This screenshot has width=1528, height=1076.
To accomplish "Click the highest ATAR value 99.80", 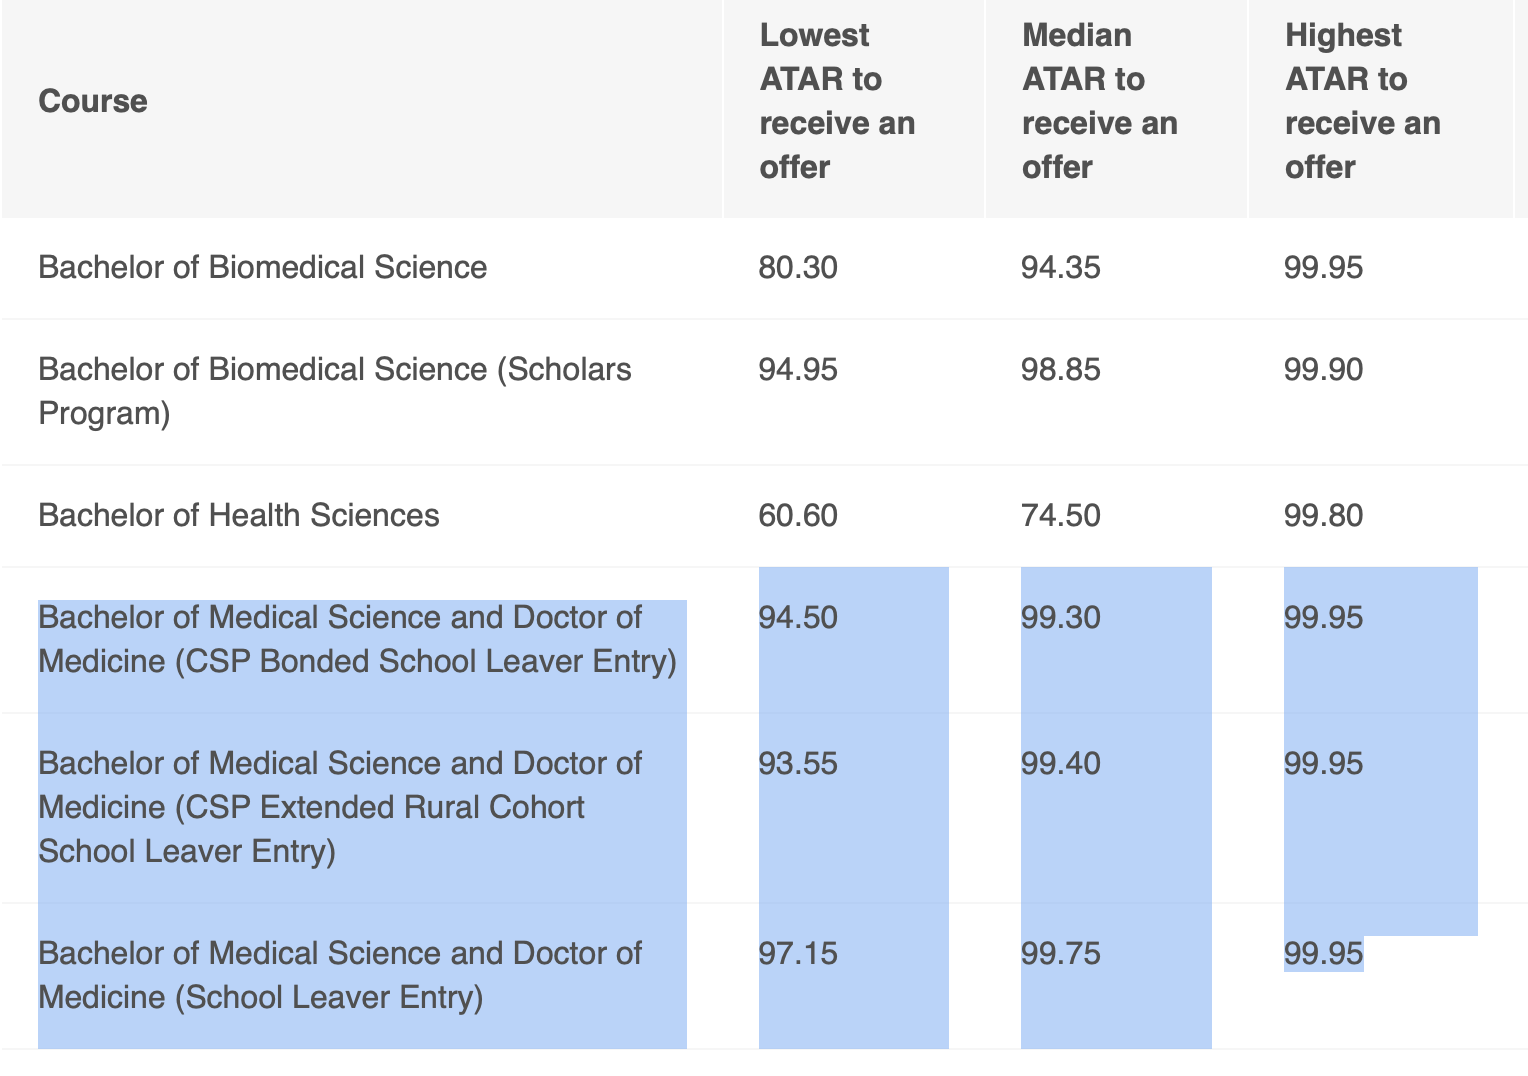I will [1323, 515].
